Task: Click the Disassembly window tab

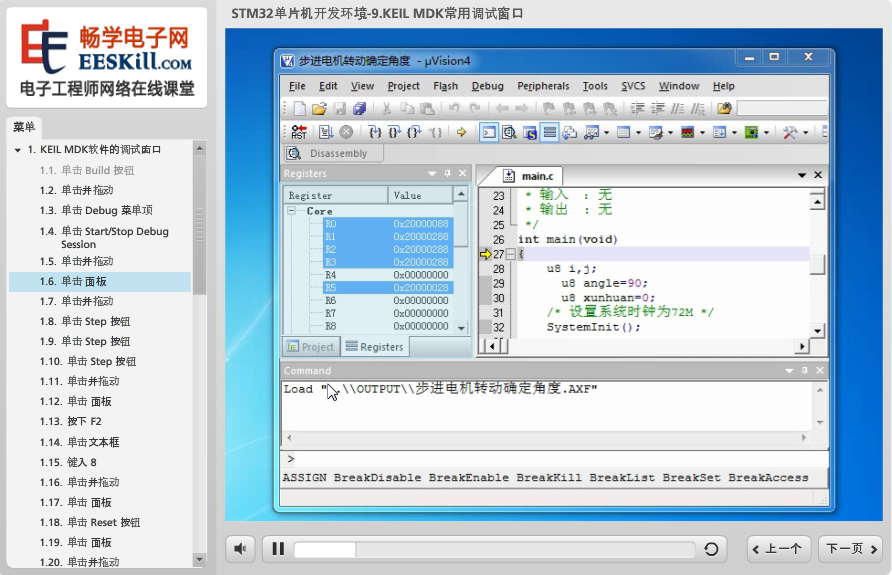Action: (333, 154)
